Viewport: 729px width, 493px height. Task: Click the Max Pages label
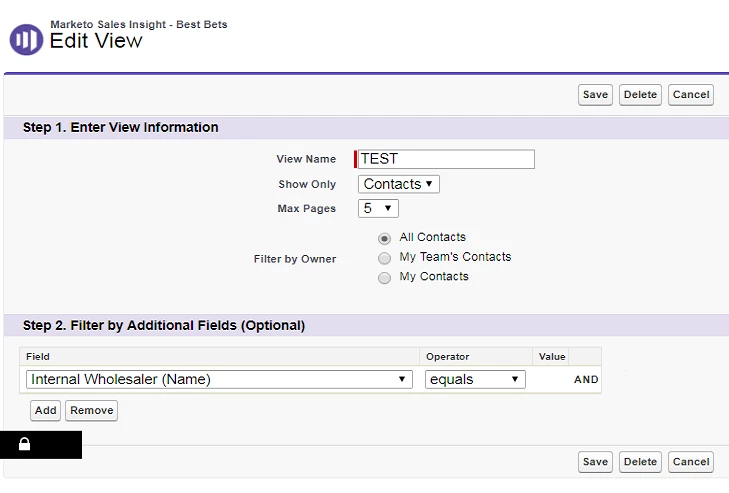306,208
